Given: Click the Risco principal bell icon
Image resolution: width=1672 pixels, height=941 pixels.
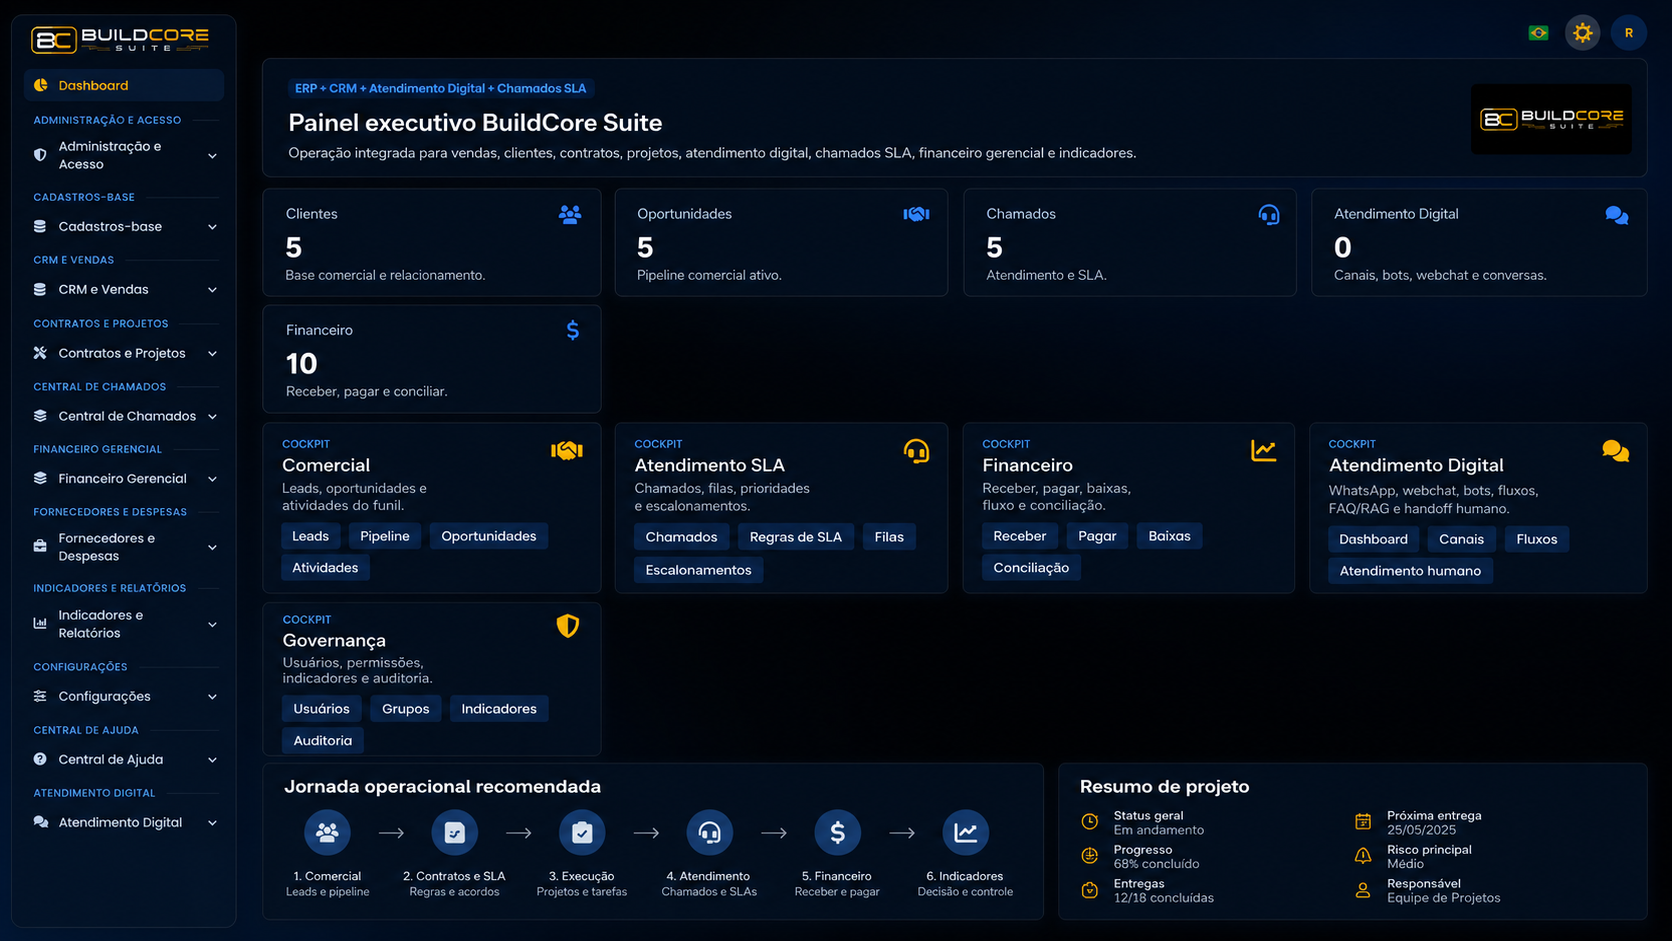Looking at the screenshot, I should 1363,856.
